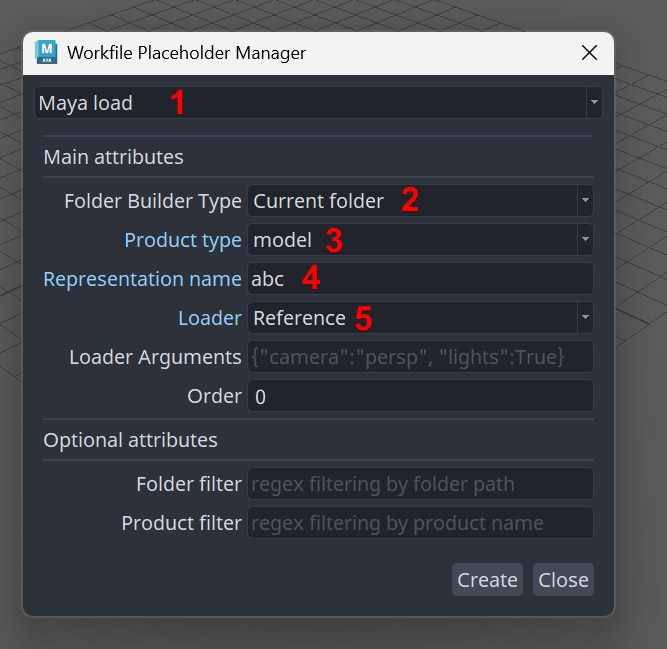Click the Main attributes section header
Viewport: 667px width, 649px height.
pyautogui.click(x=113, y=157)
